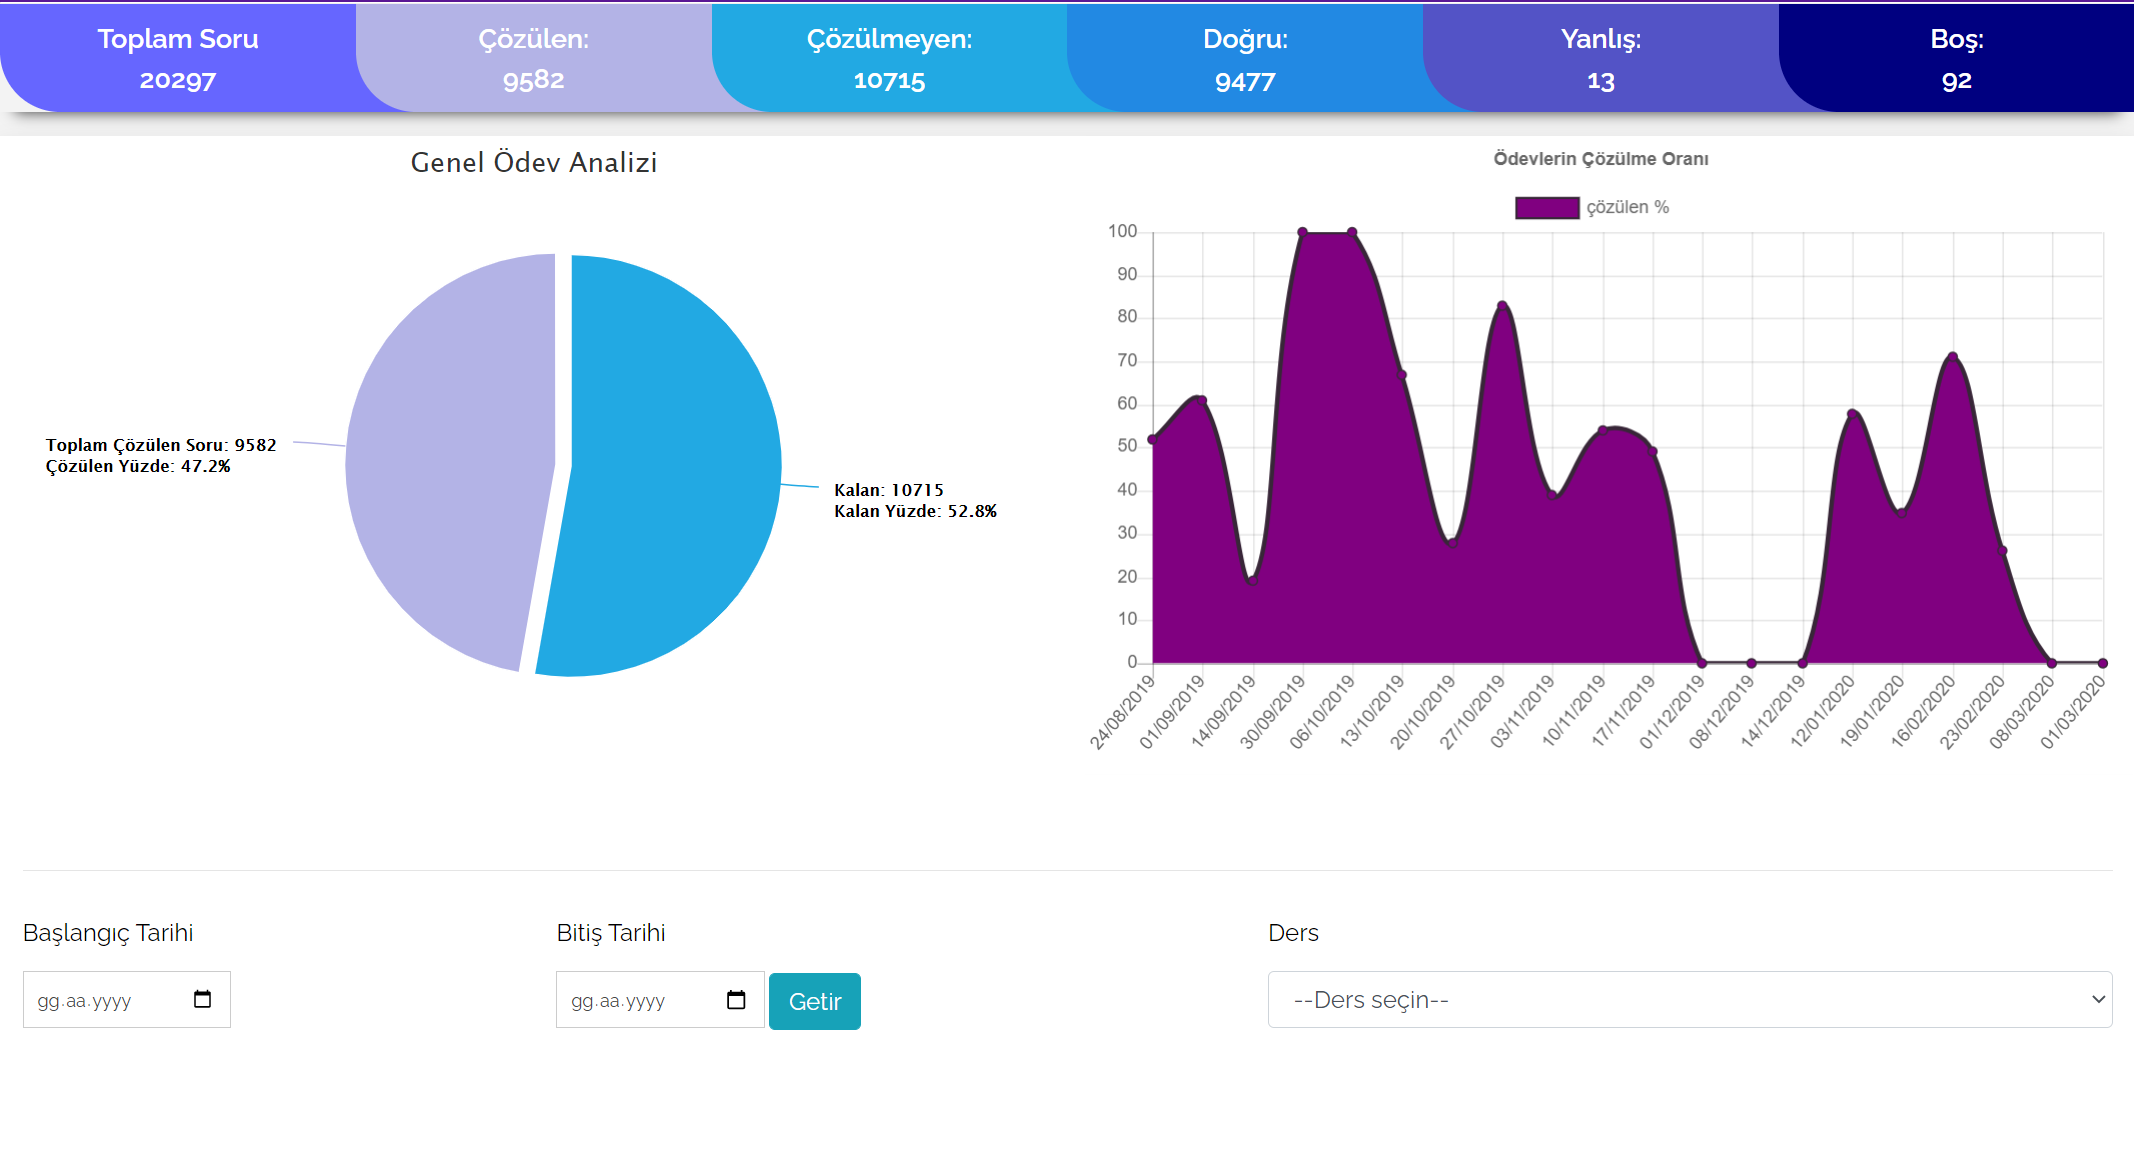Click the Getir button
Image resolution: width=2134 pixels, height=1169 pixels.
coord(814,1001)
